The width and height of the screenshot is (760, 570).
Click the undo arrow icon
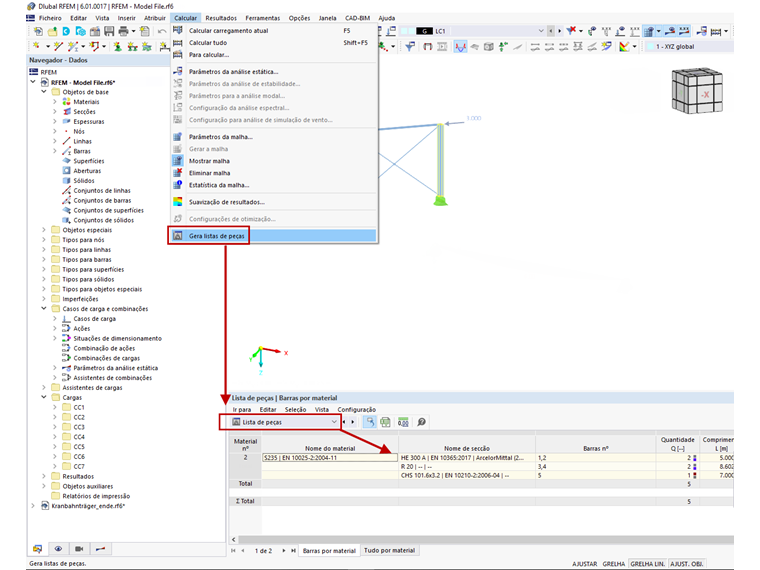(x=162, y=32)
